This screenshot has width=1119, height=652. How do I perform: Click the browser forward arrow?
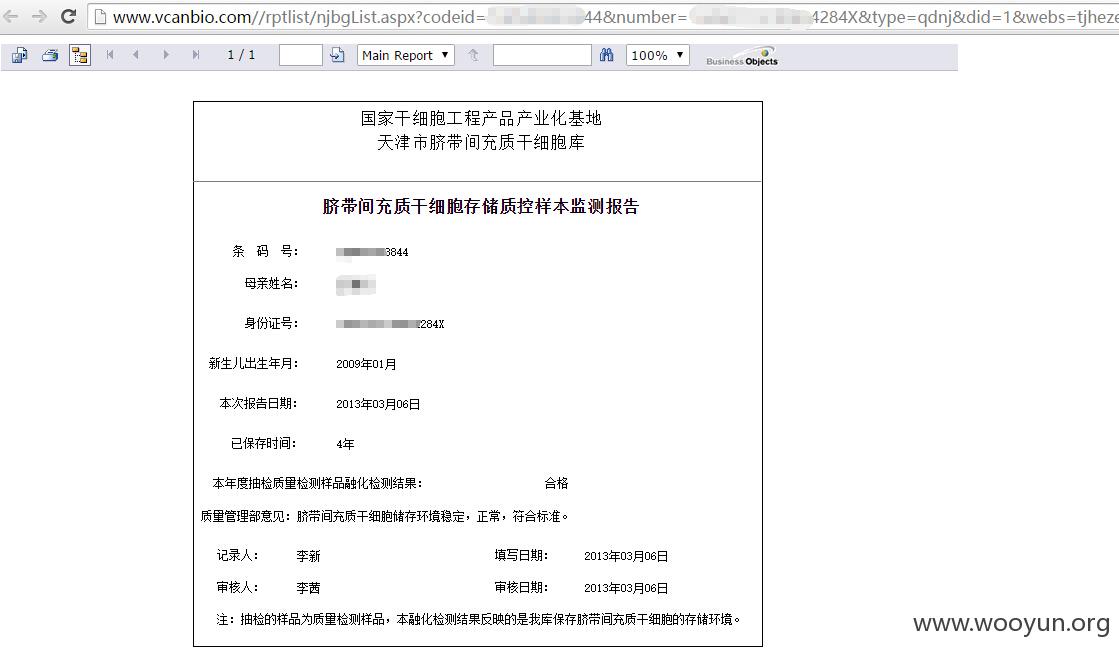pos(39,16)
